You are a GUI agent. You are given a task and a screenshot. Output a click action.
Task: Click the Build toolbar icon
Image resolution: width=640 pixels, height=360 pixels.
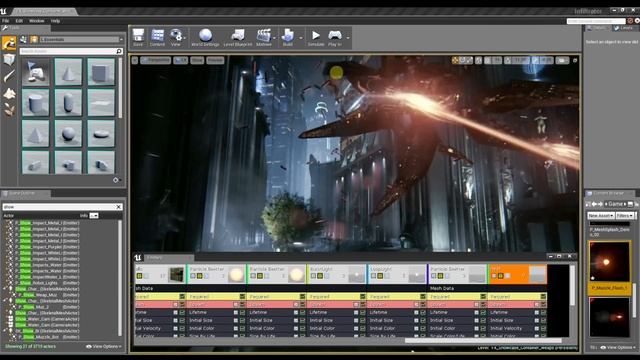(288, 37)
